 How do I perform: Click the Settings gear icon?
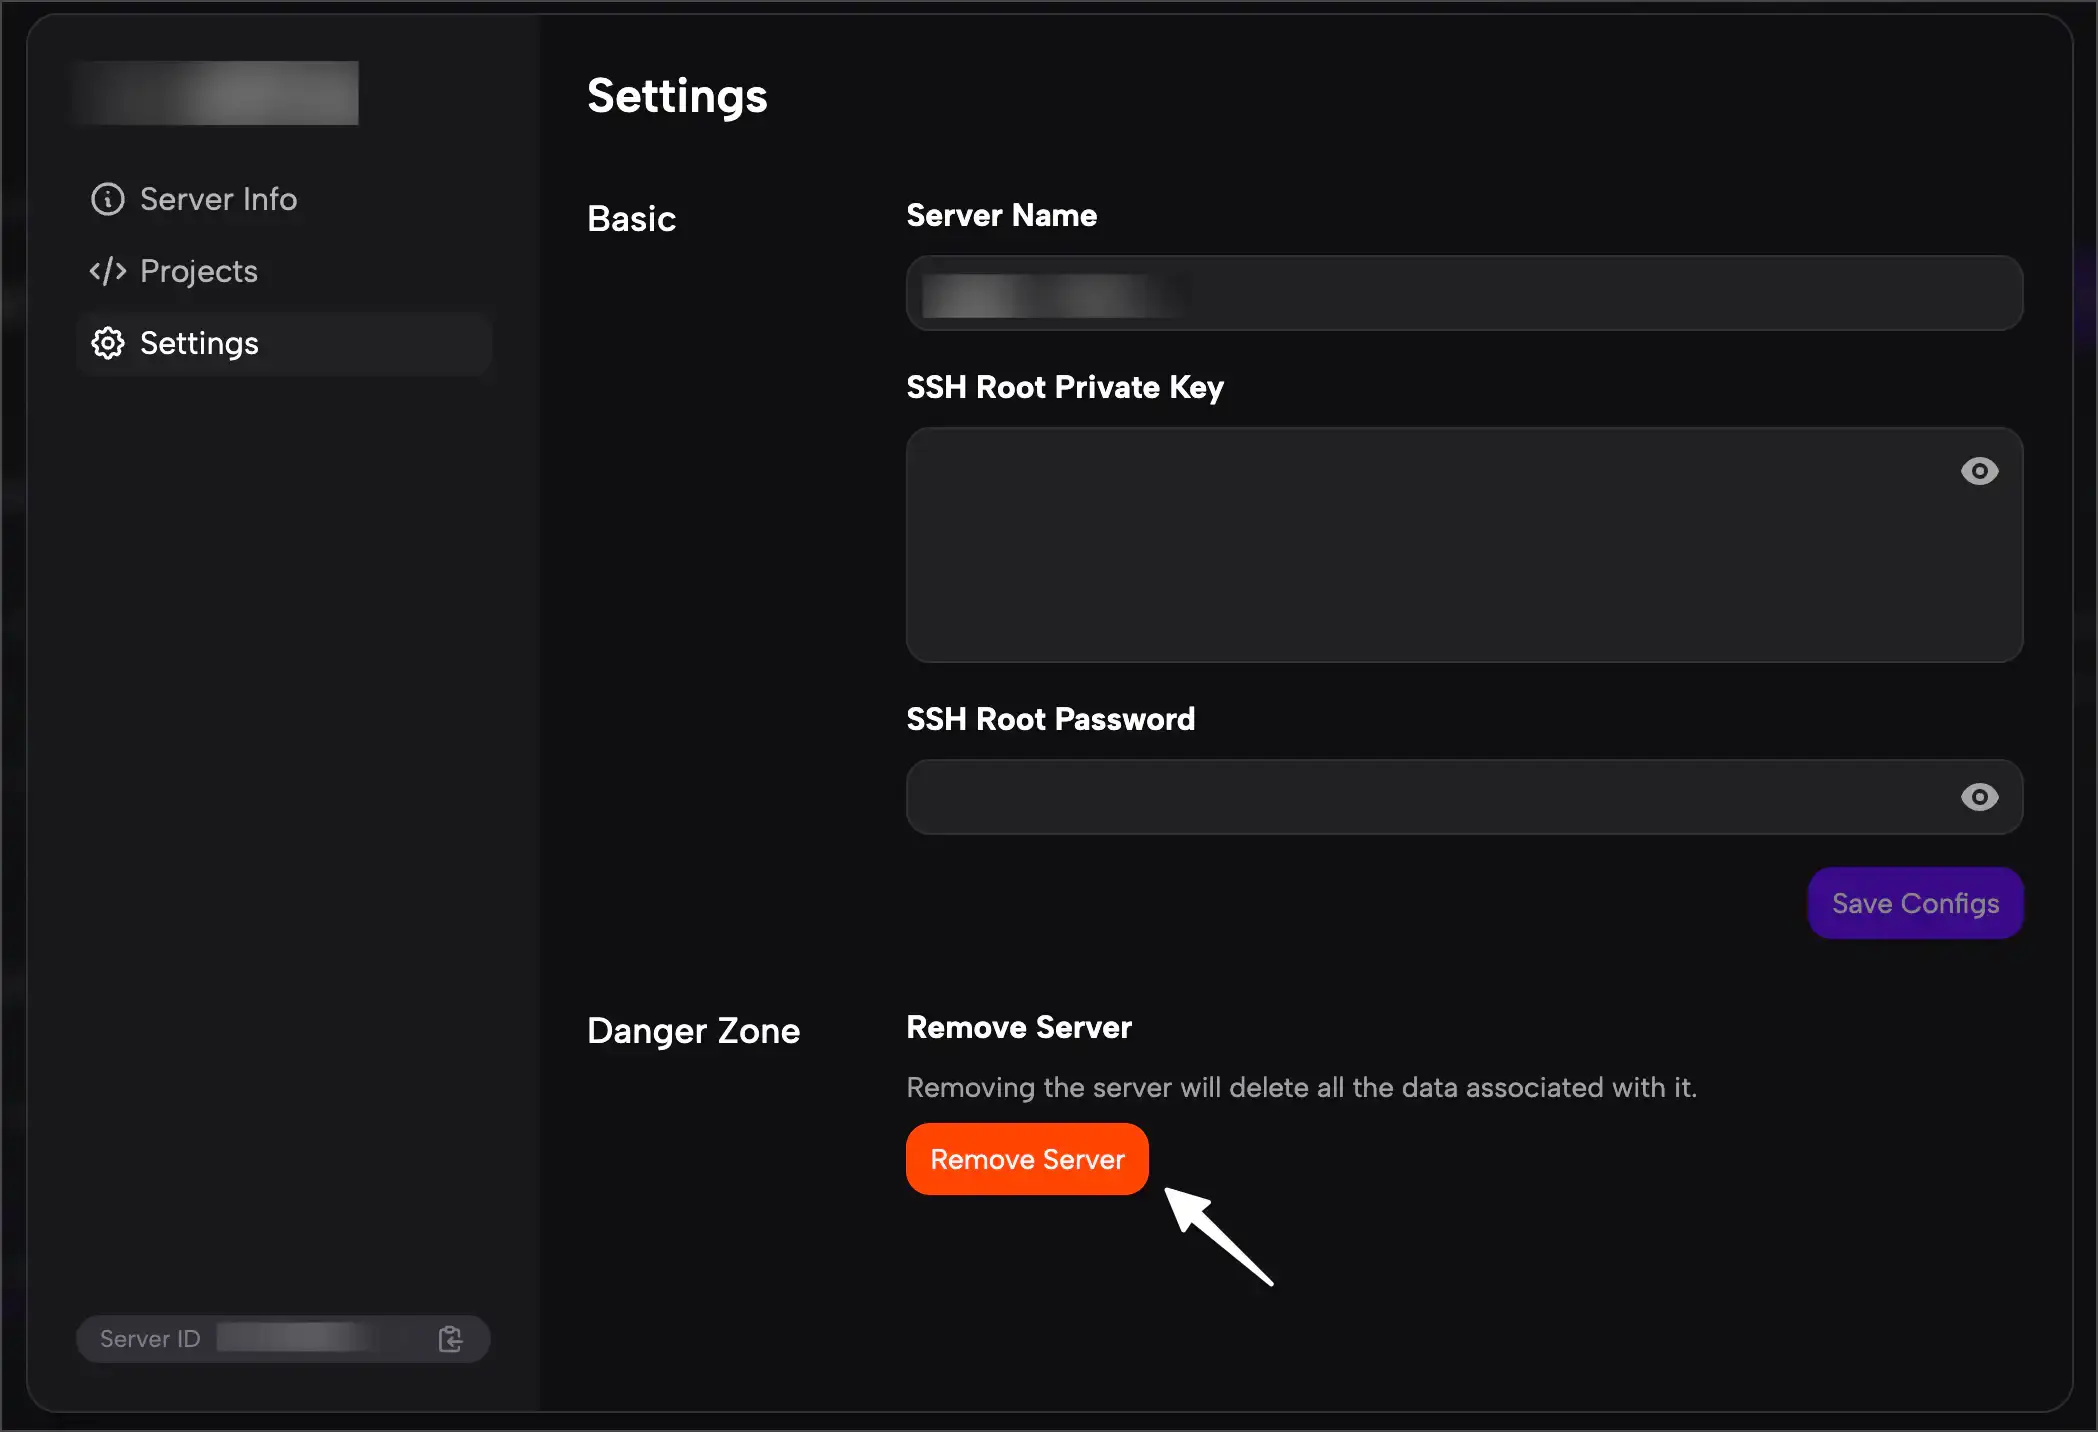108,343
